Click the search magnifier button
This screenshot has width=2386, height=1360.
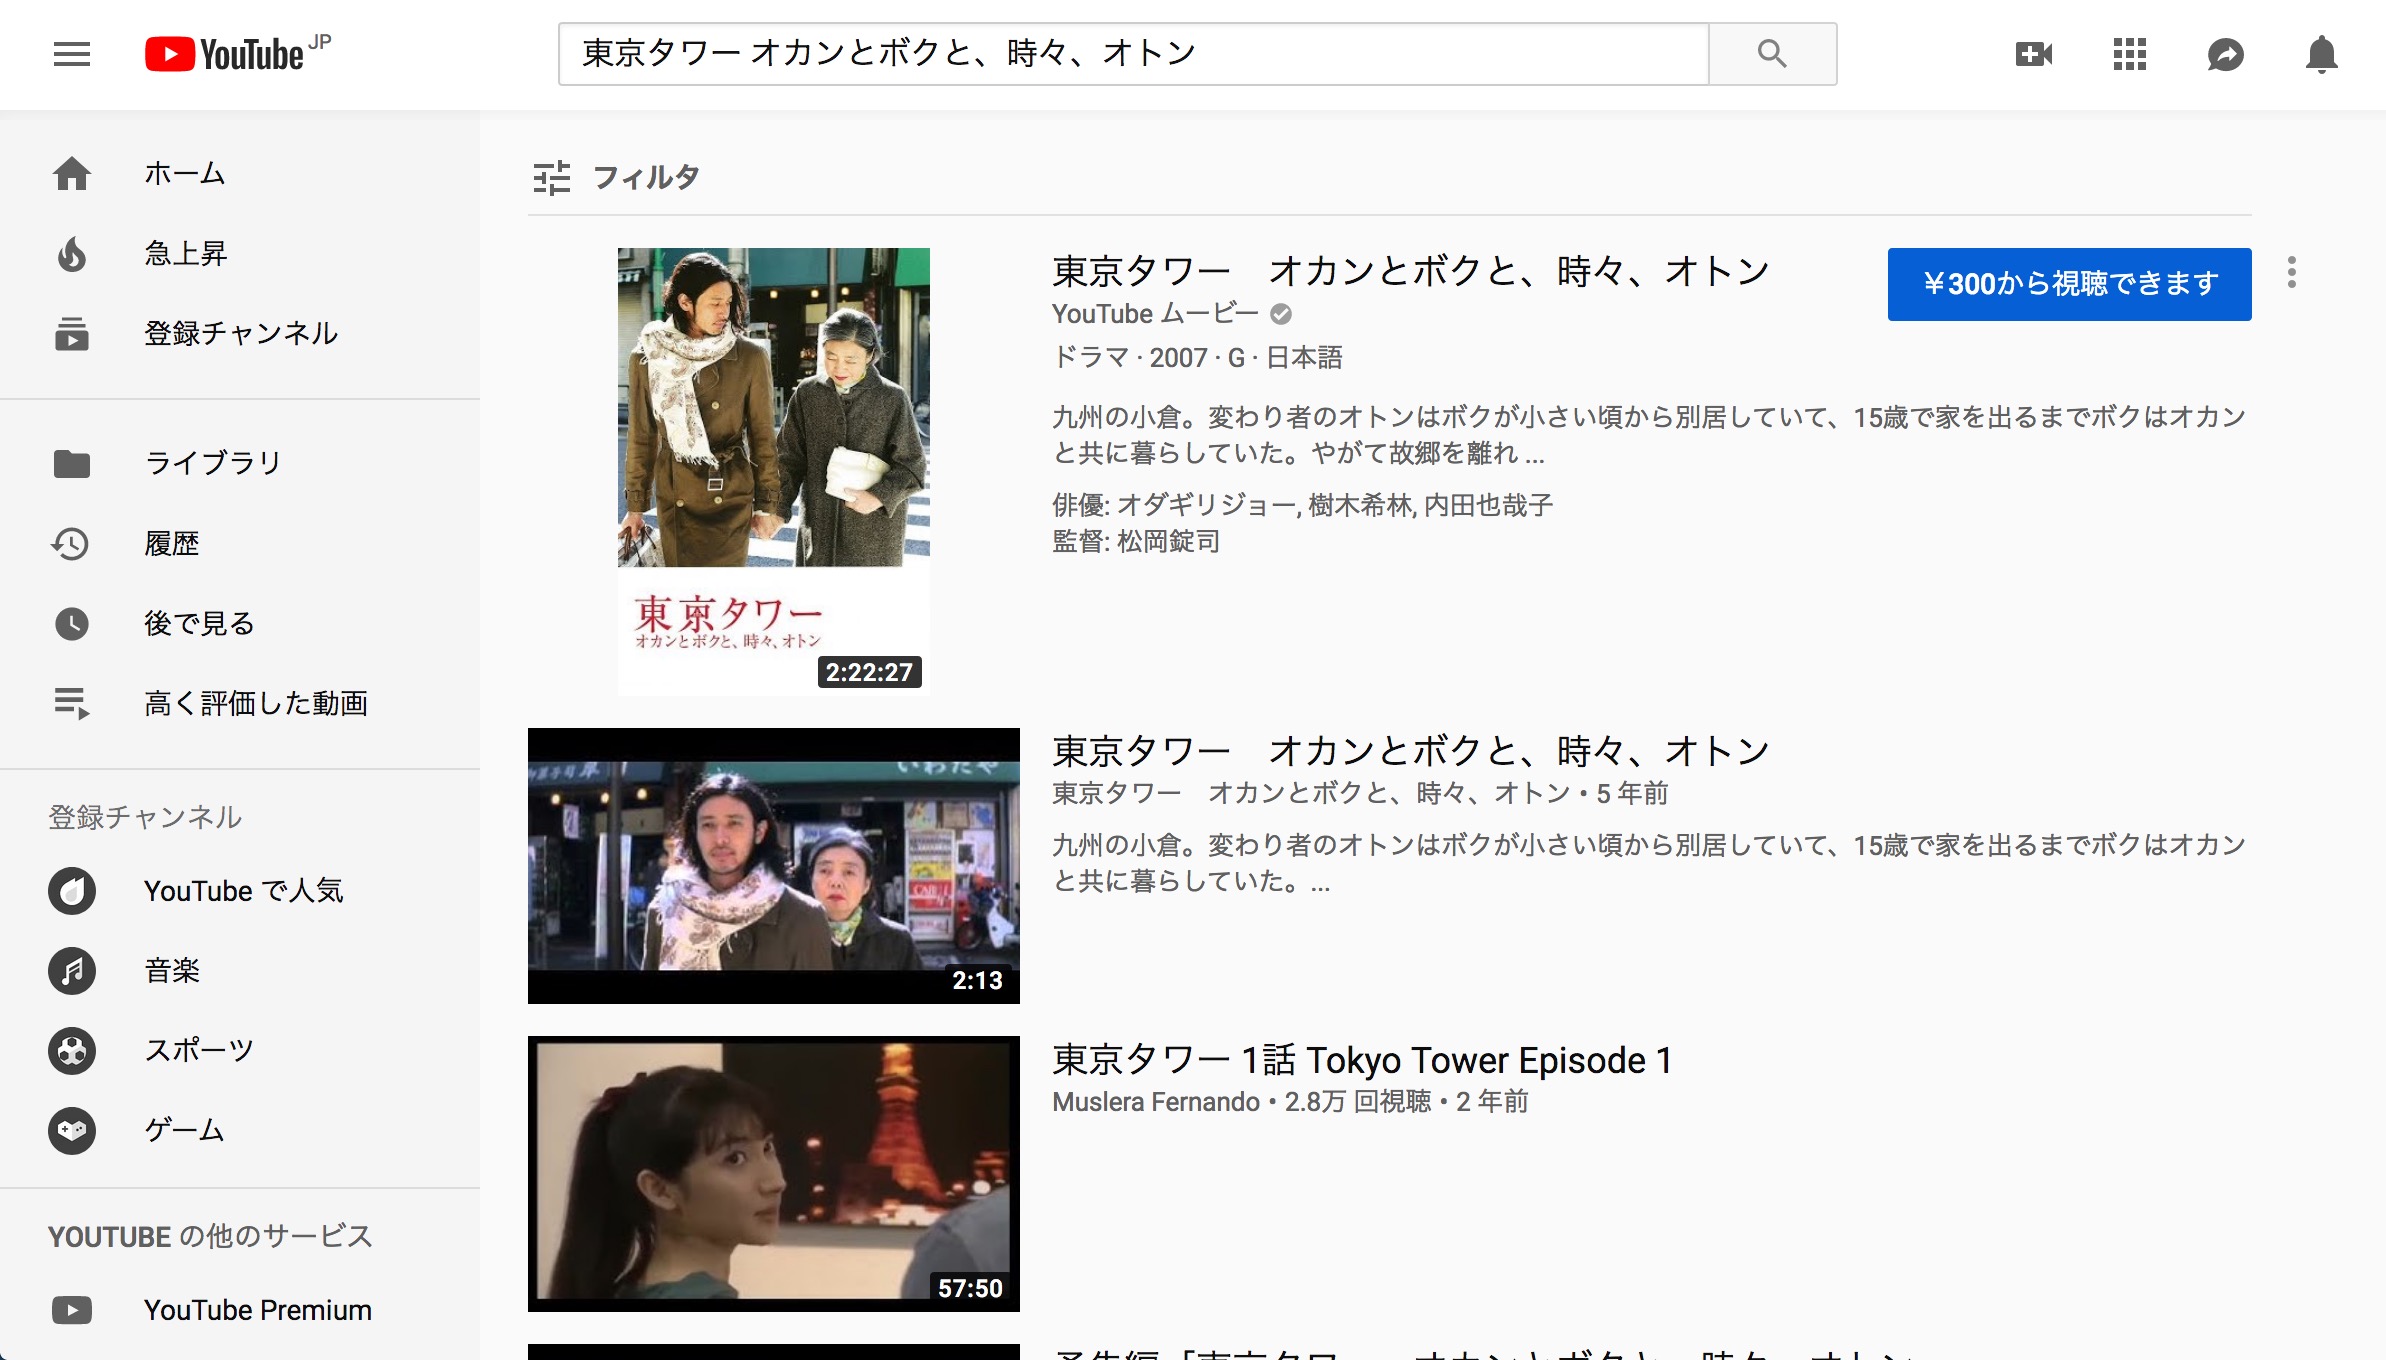(x=1772, y=54)
